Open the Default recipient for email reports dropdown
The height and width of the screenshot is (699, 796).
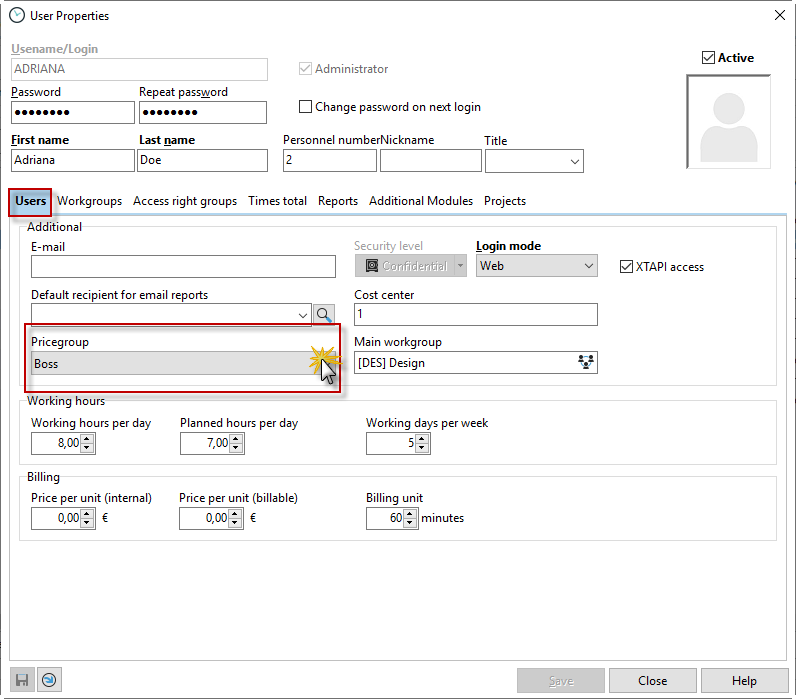[303, 315]
